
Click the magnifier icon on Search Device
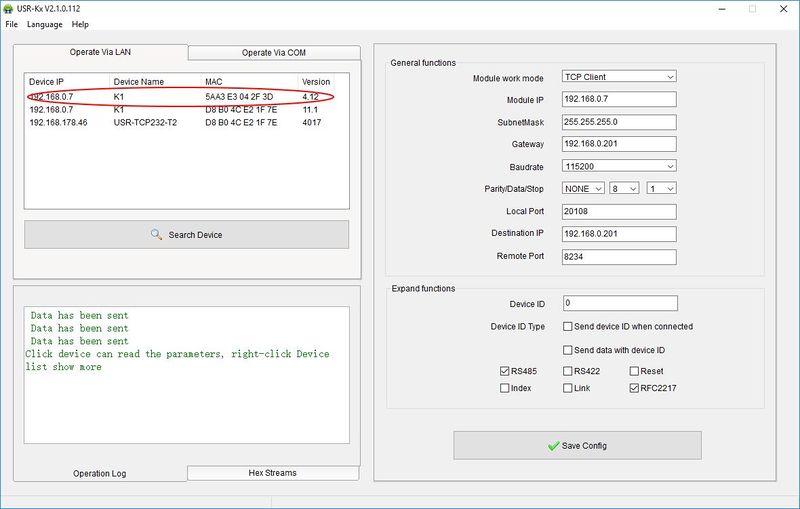tap(156, 235)
